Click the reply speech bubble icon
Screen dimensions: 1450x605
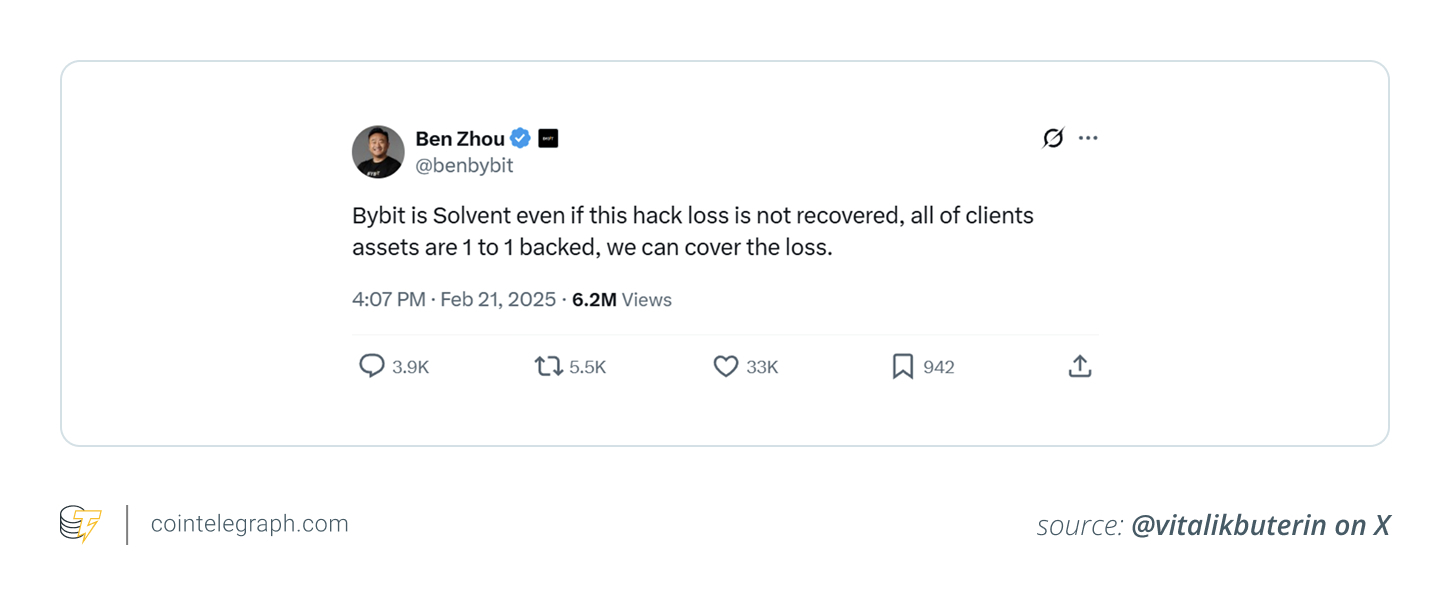point(370,366)
